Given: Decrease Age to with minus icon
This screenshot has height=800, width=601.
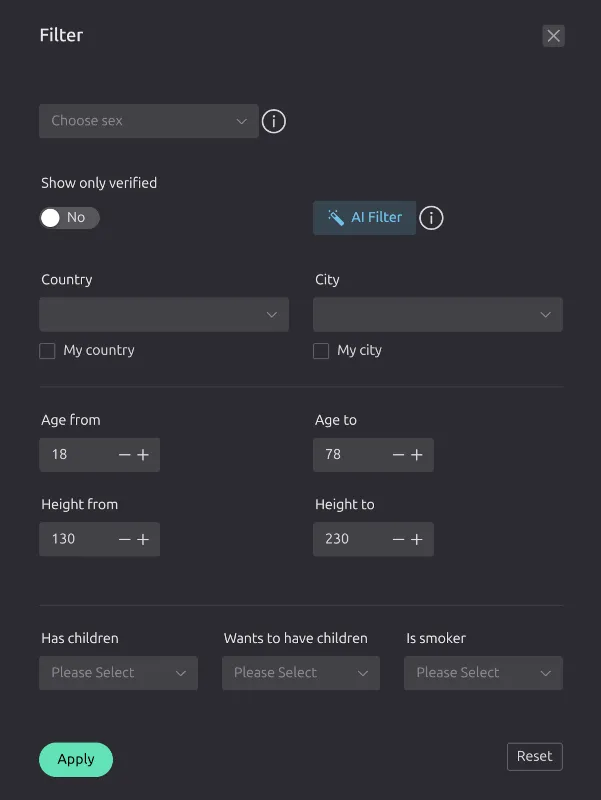Looking at the screenshot, I should [398, 455].
